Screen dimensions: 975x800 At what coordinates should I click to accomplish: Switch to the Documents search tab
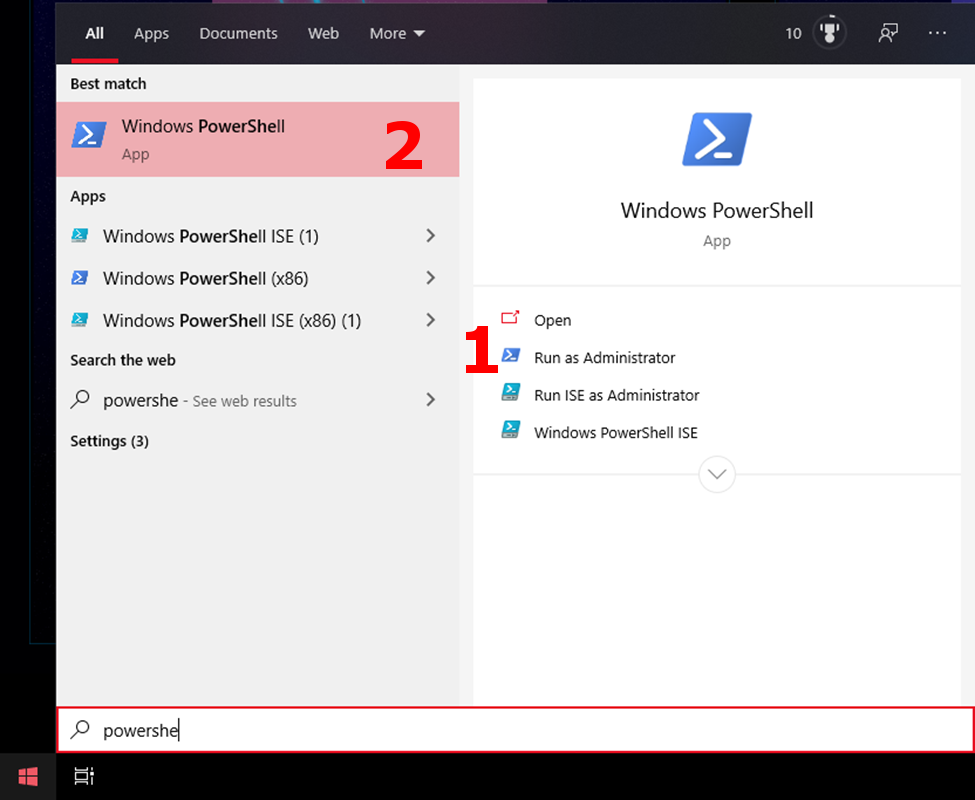pyautogui.click(x=238, y=33)
